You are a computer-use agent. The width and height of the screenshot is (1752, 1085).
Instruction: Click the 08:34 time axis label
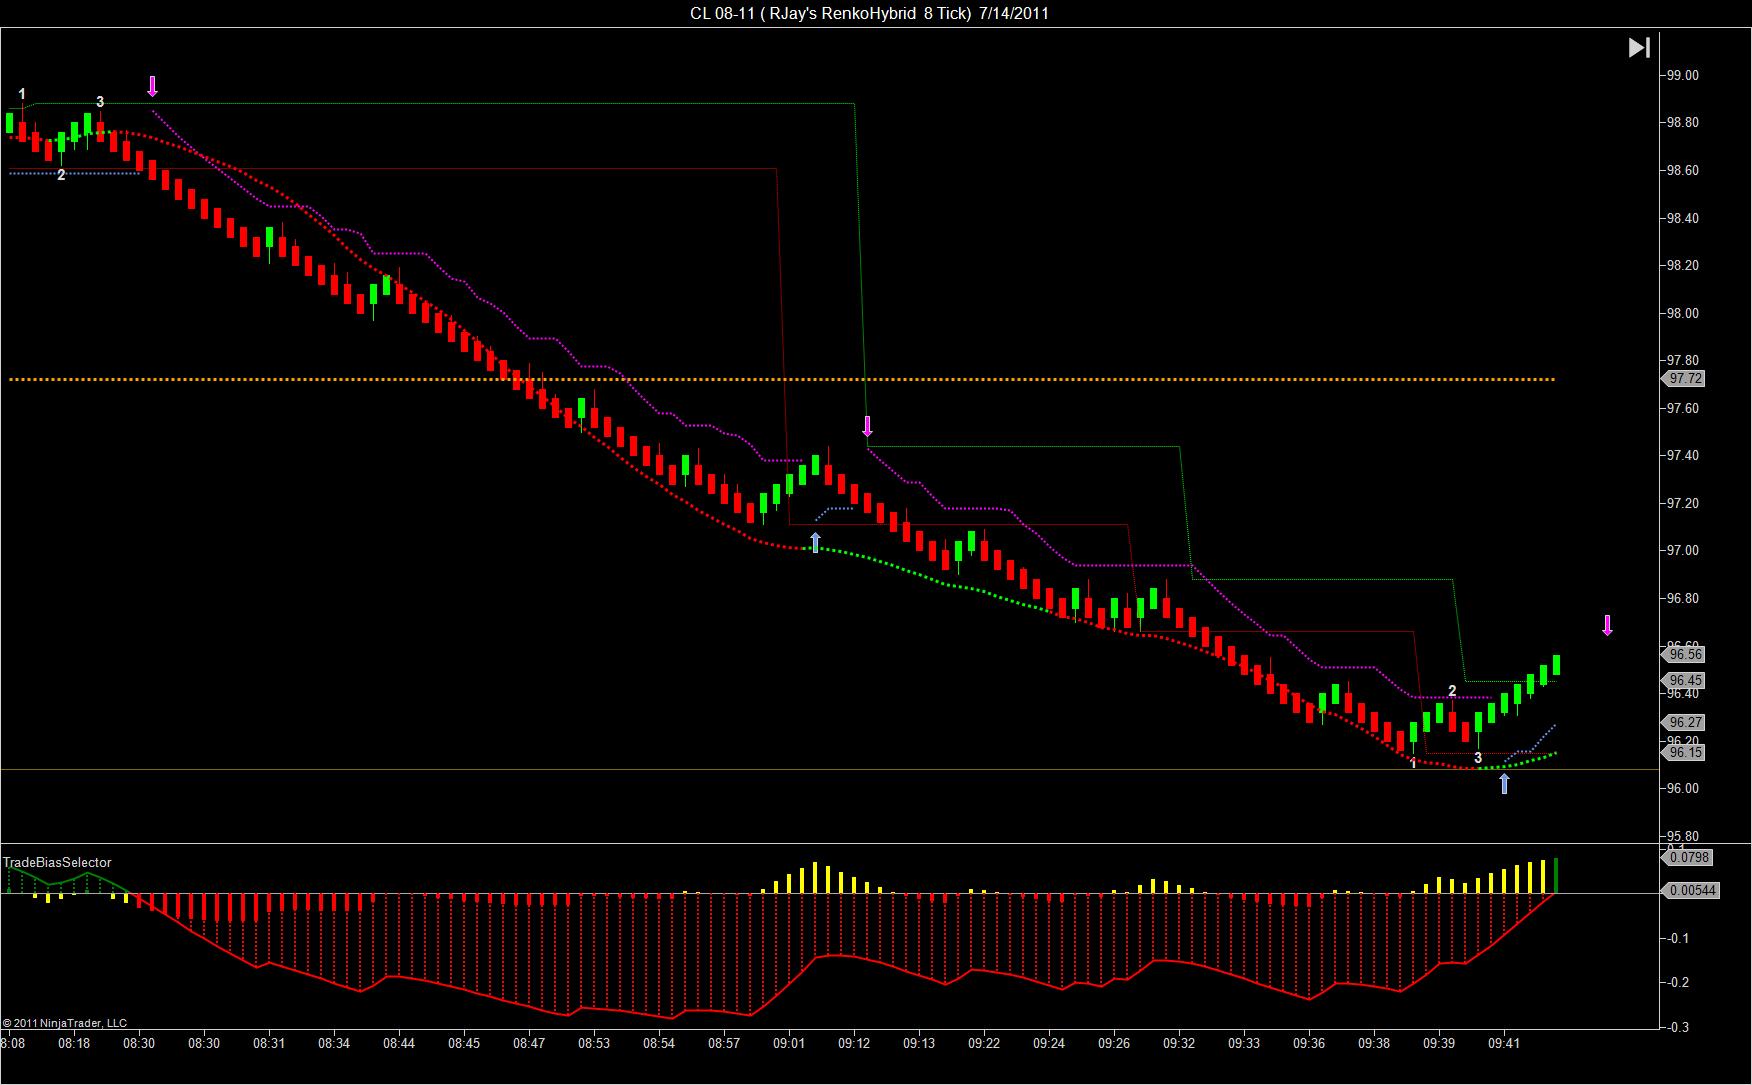coord(334,1044)
